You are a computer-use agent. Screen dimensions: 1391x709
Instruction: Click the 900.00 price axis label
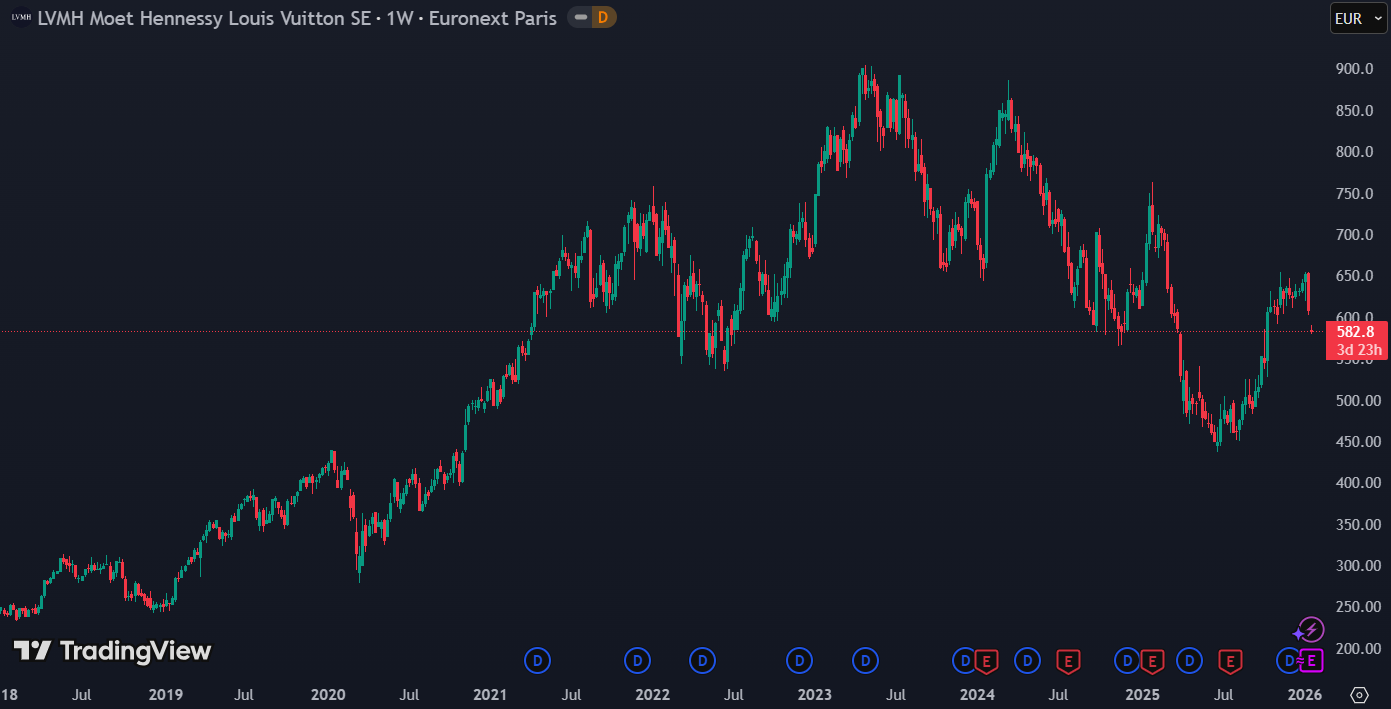1354,69
